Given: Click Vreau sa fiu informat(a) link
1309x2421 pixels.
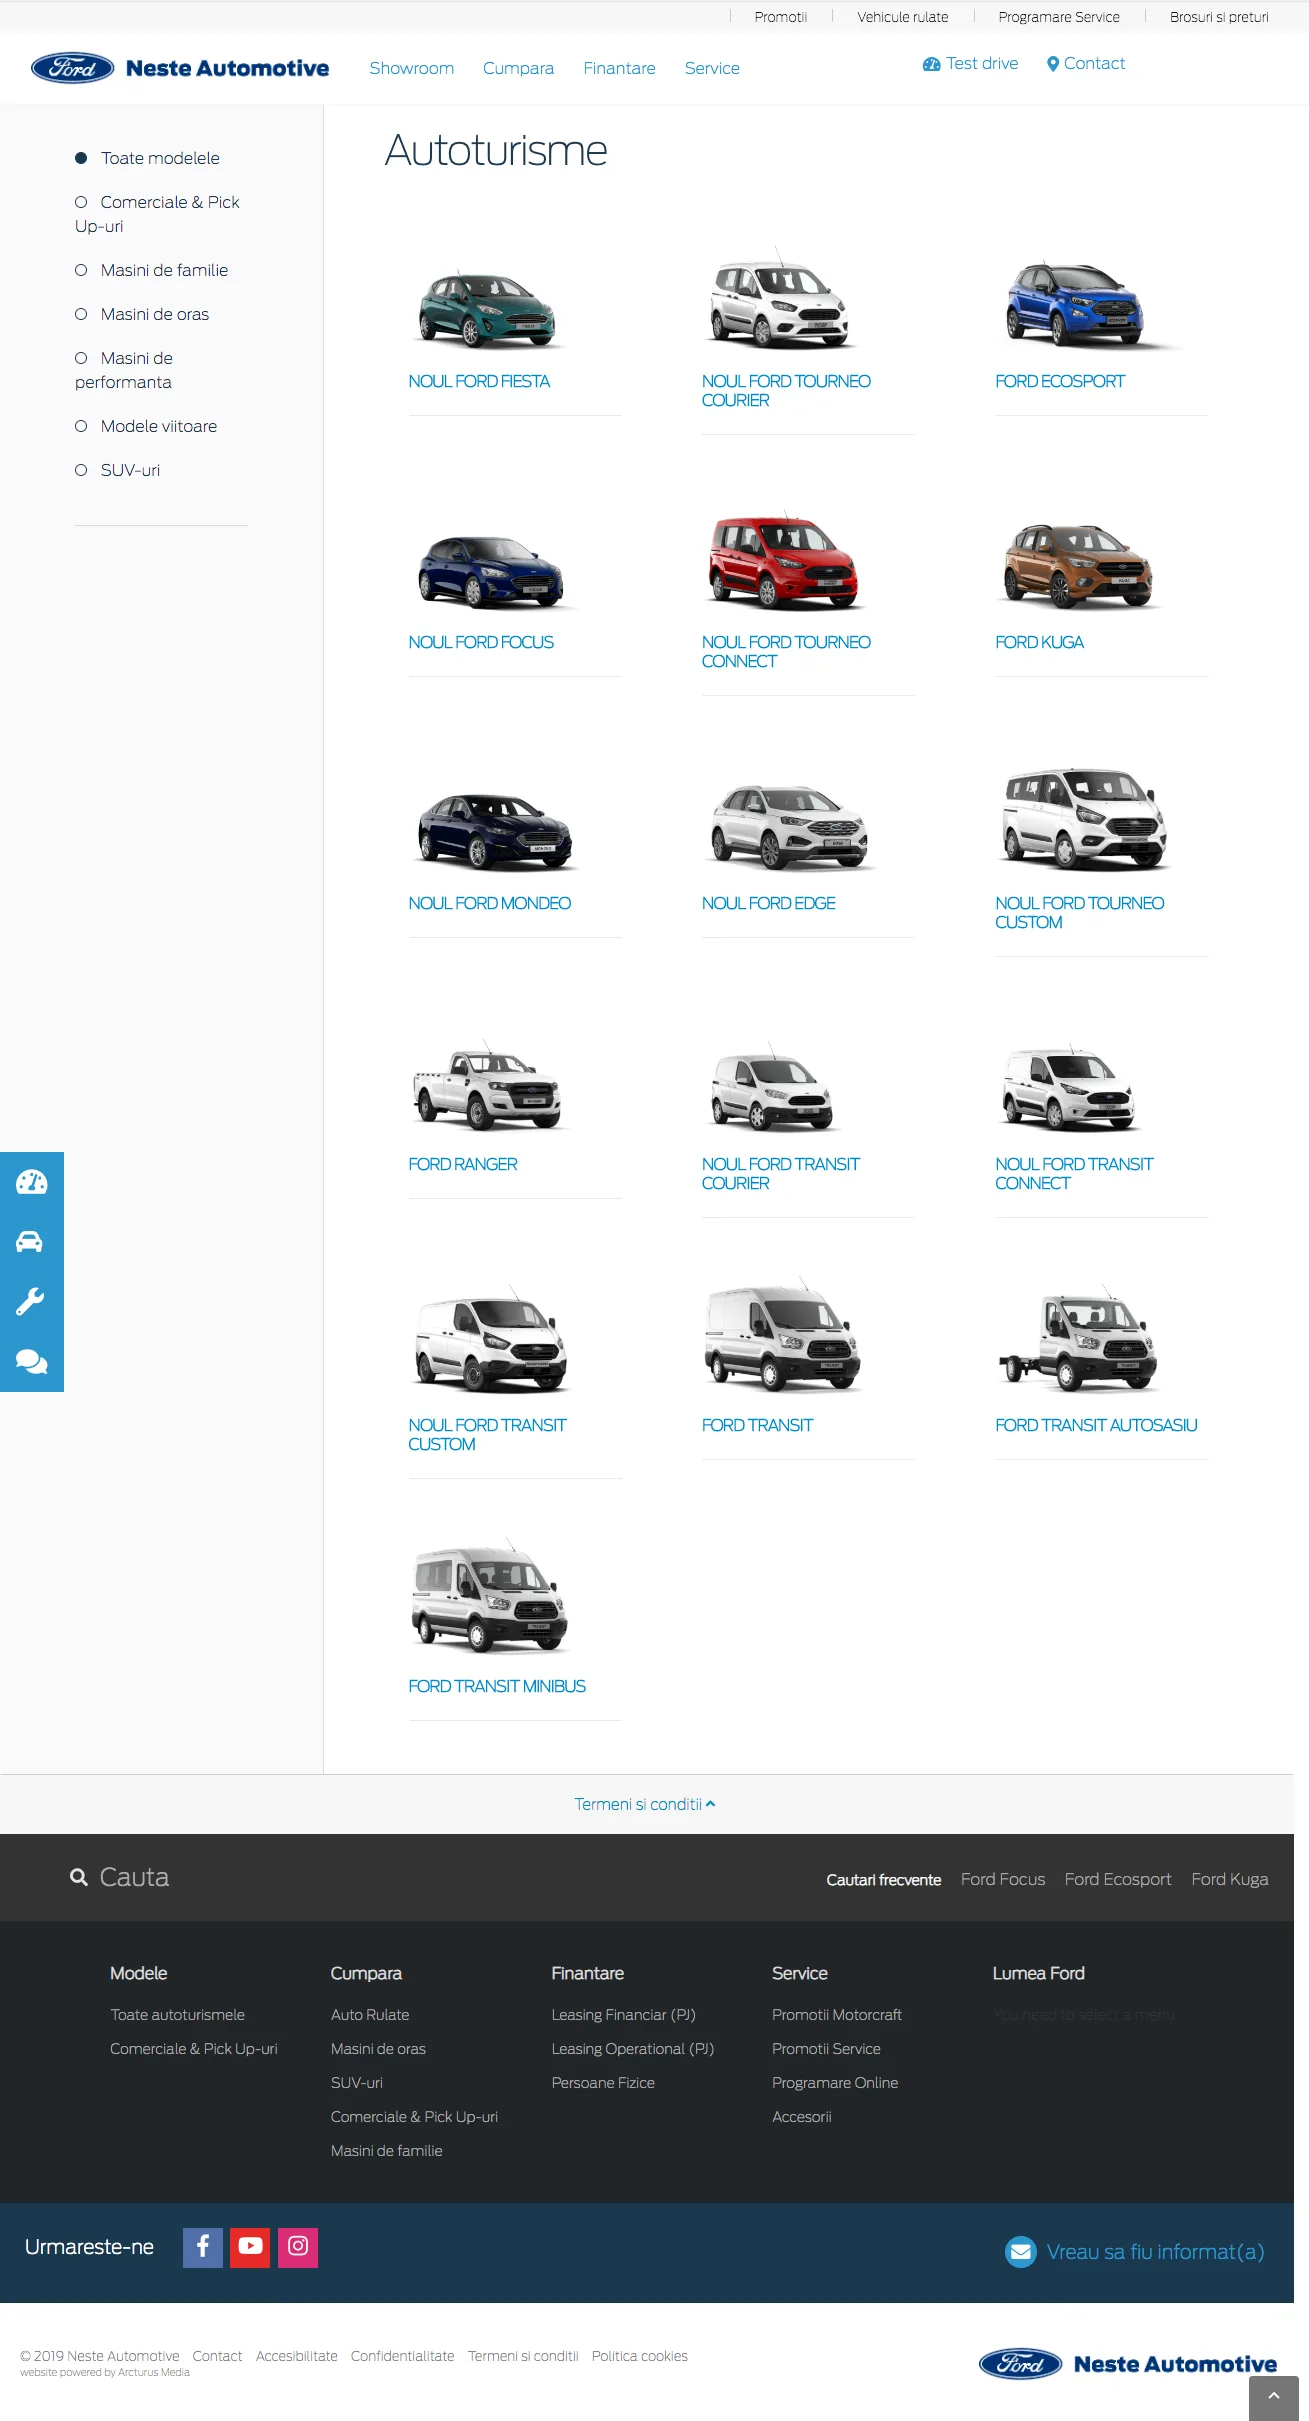Looking at the screenshot, I should (1156, 2252).
